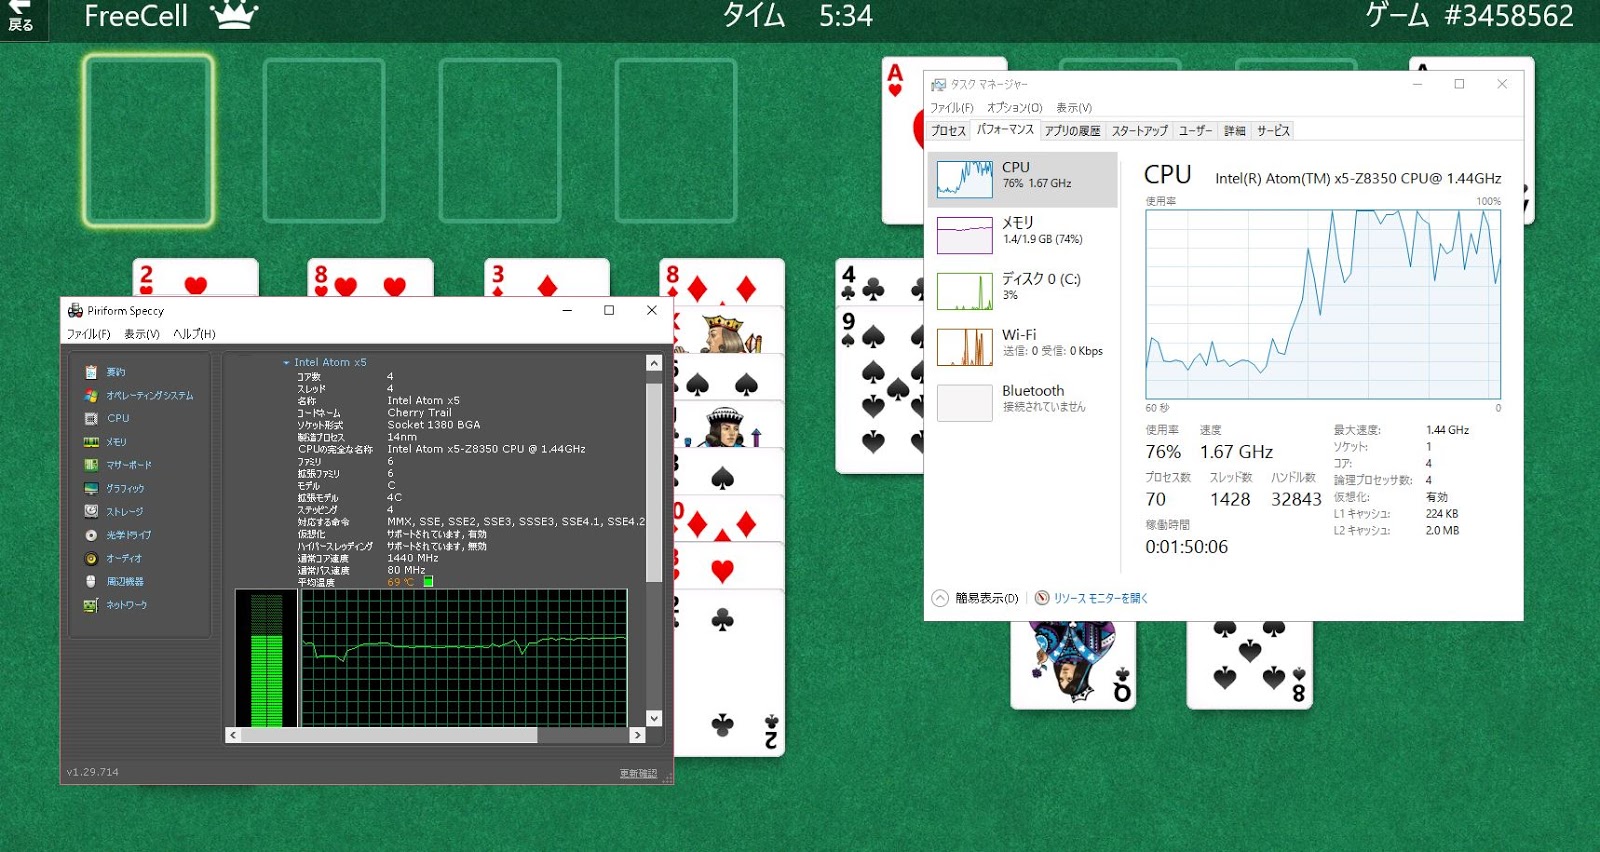Click the 2 of hearts card
Viewport: 1600px width, 852px height.
pyautogui.click(x=195, y=278)
